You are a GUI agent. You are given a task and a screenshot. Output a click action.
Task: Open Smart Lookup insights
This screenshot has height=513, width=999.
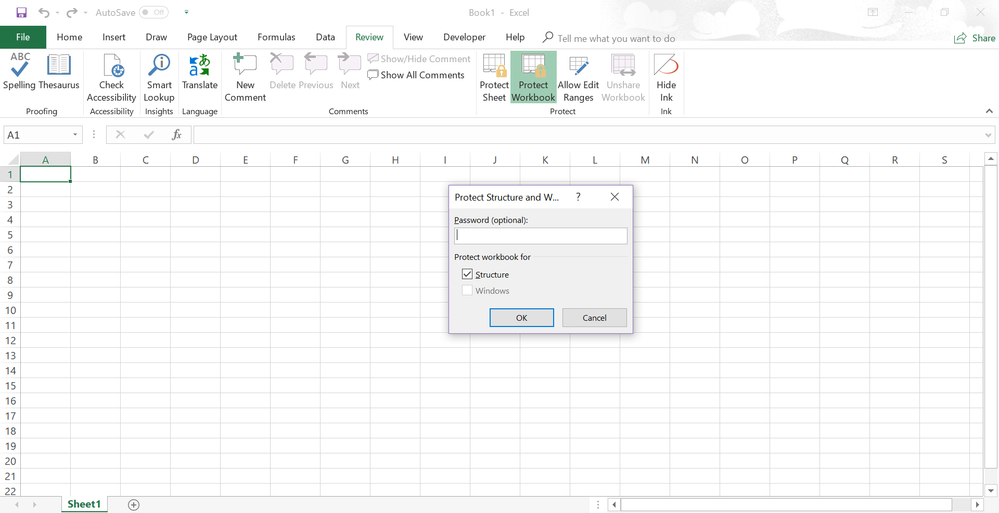pyautogui.click(x=159, y=78)
